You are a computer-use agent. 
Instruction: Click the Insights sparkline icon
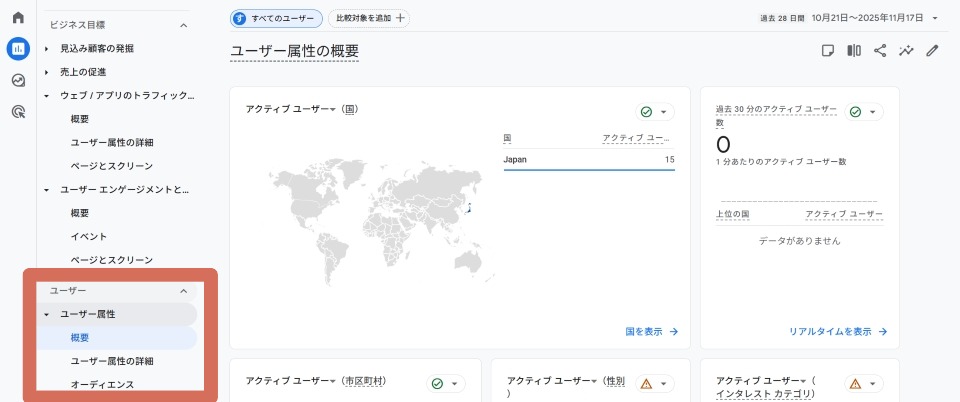coord(907,50)
